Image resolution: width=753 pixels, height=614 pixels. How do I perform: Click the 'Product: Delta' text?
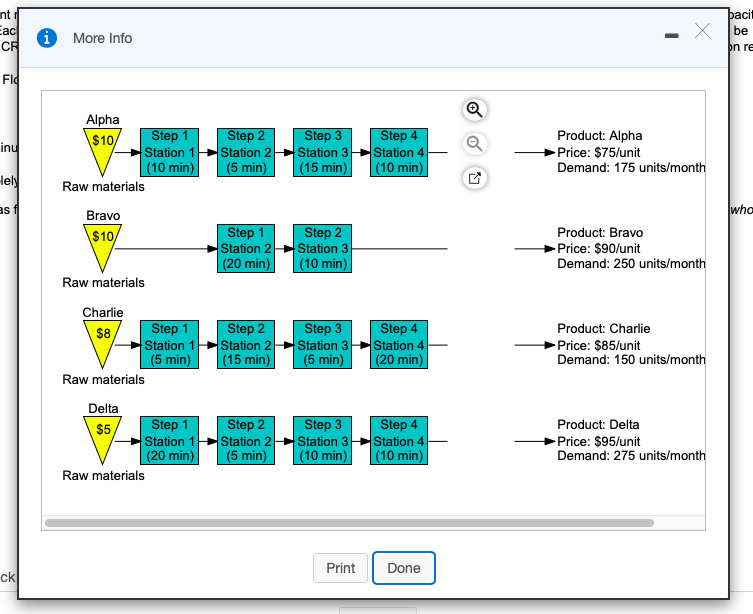click(598, 425)
